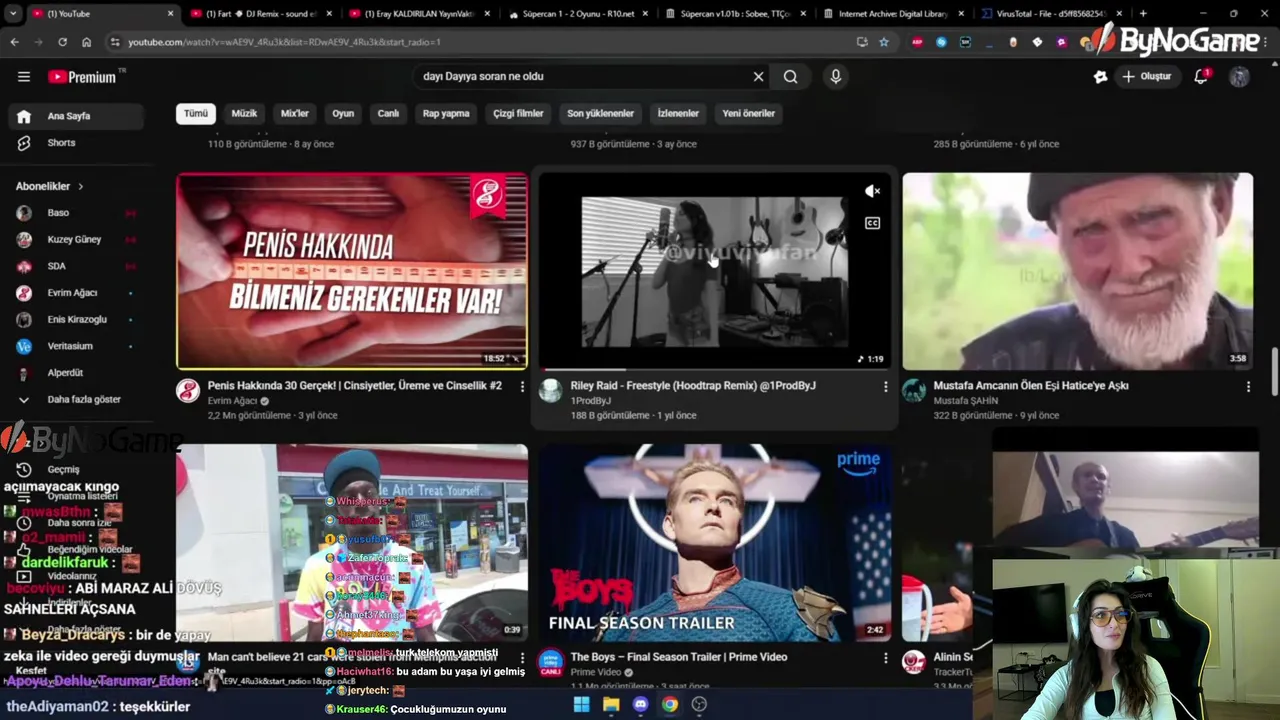Open more options for Penis Hakkında video
This screenshot has height=720, width=1280.
point(522,386)
